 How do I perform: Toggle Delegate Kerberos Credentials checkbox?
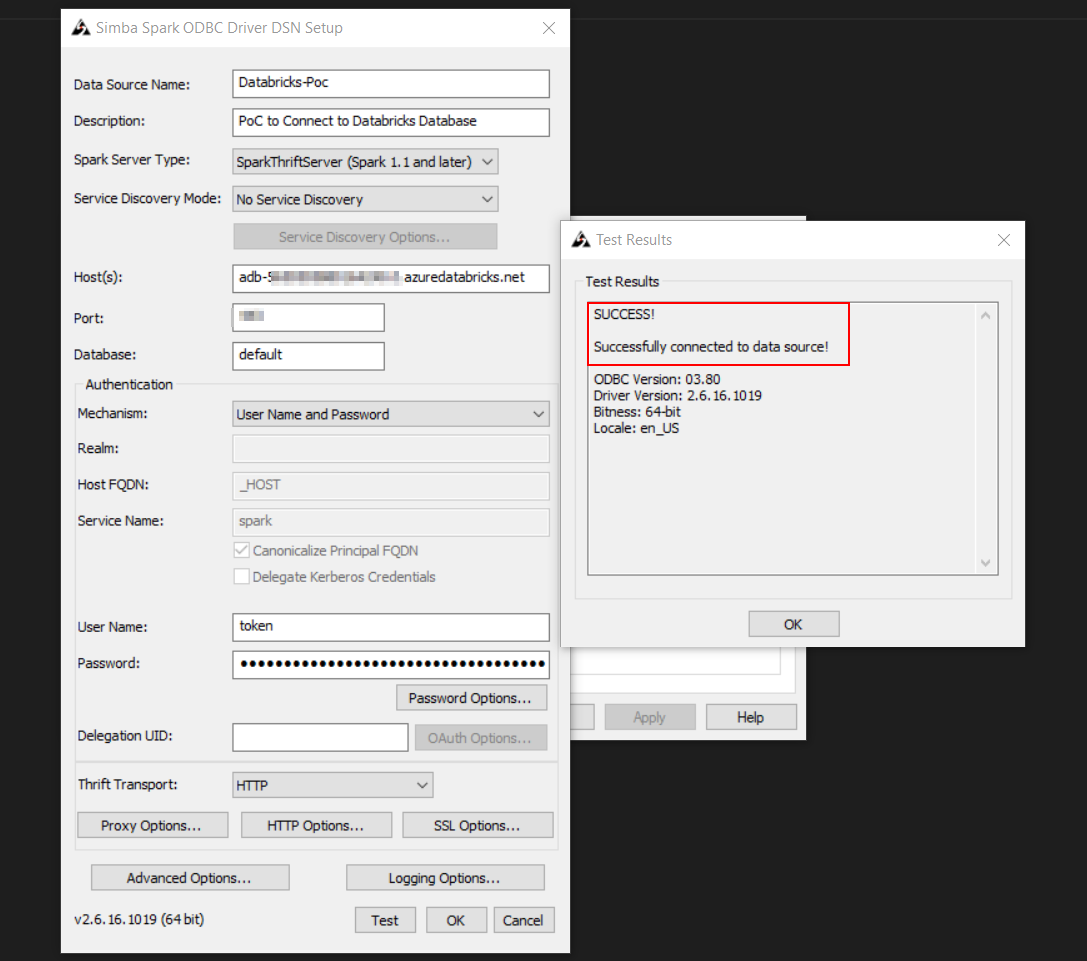pyautogui.click(x=241, y=577)
